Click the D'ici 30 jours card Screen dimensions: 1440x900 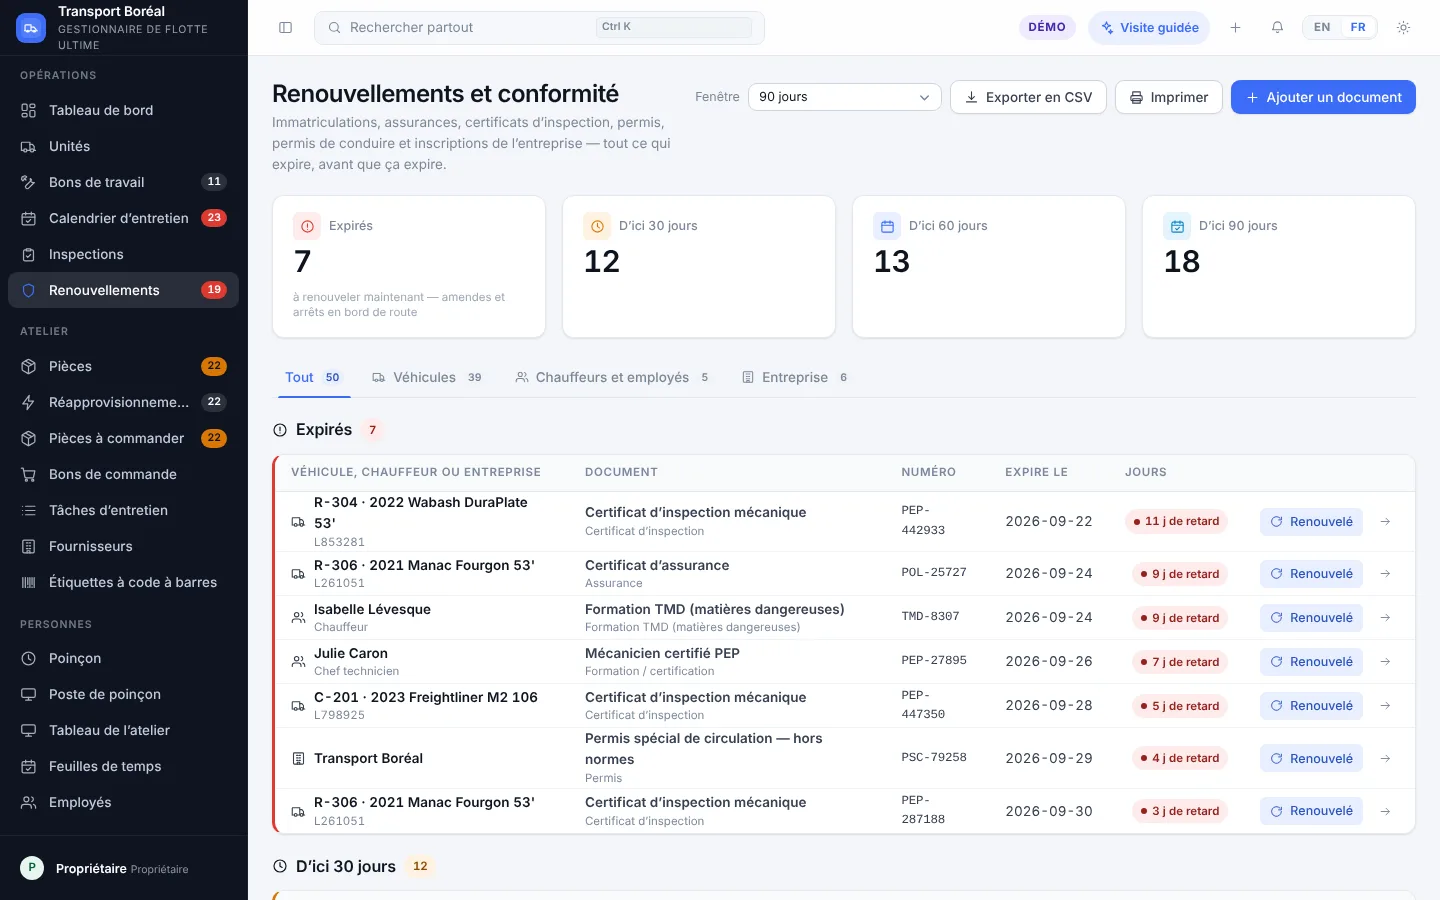(699, 267)
